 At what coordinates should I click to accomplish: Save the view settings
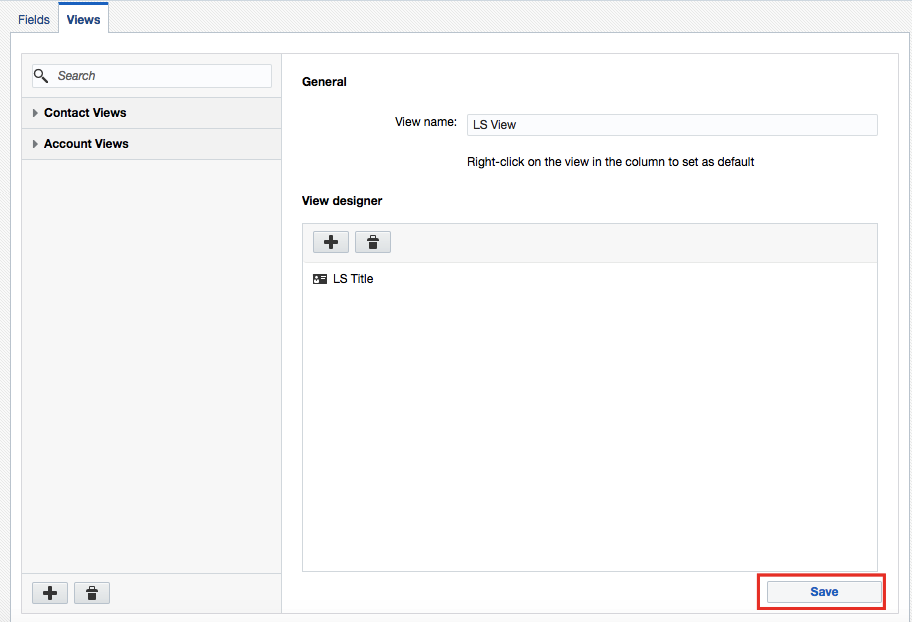824,592
